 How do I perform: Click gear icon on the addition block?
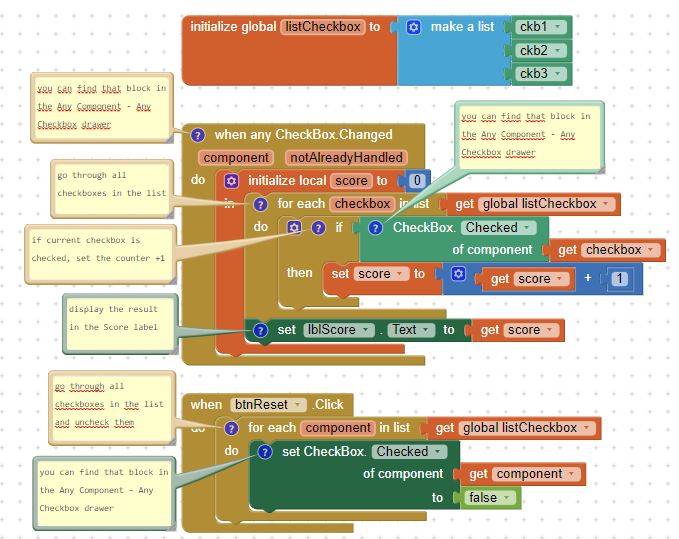[459, 274]
